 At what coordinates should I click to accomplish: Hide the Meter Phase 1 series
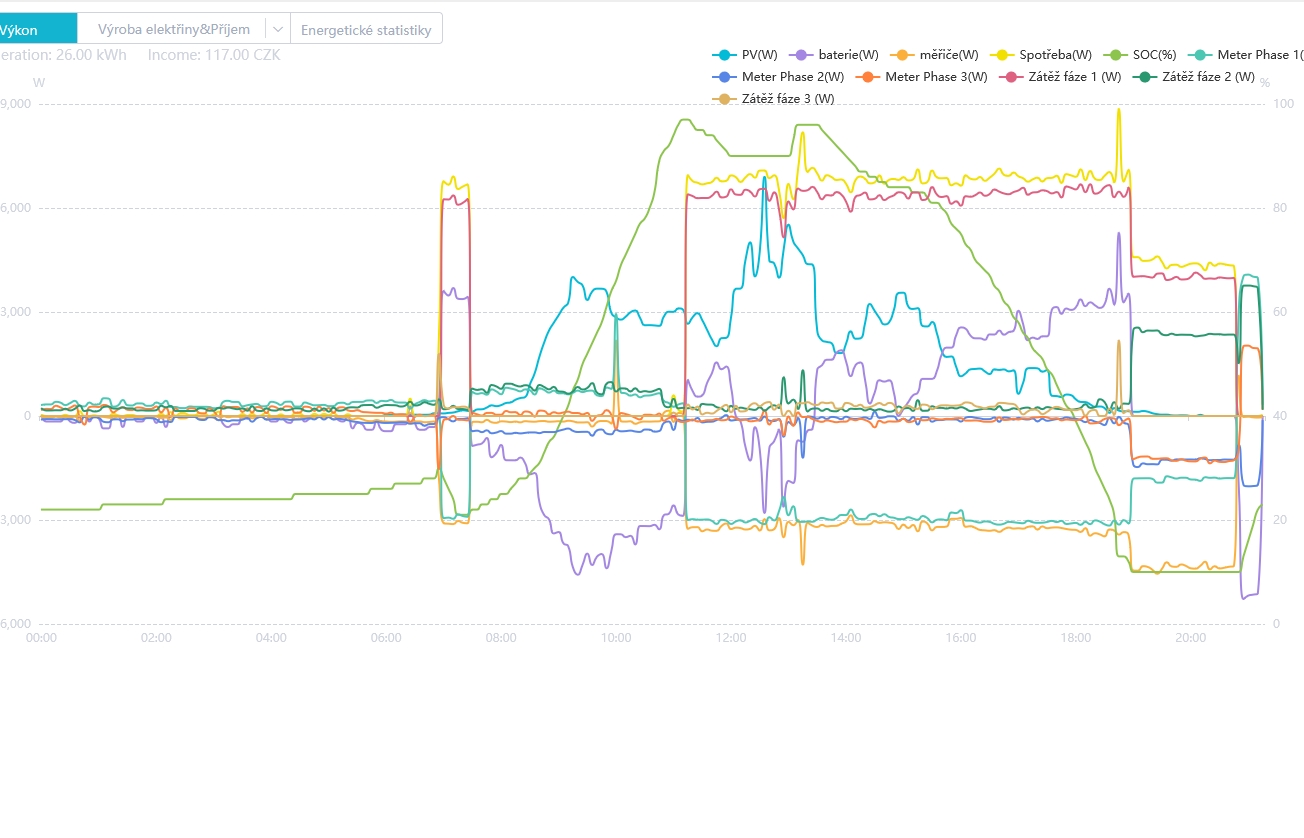coord(1246,55)
